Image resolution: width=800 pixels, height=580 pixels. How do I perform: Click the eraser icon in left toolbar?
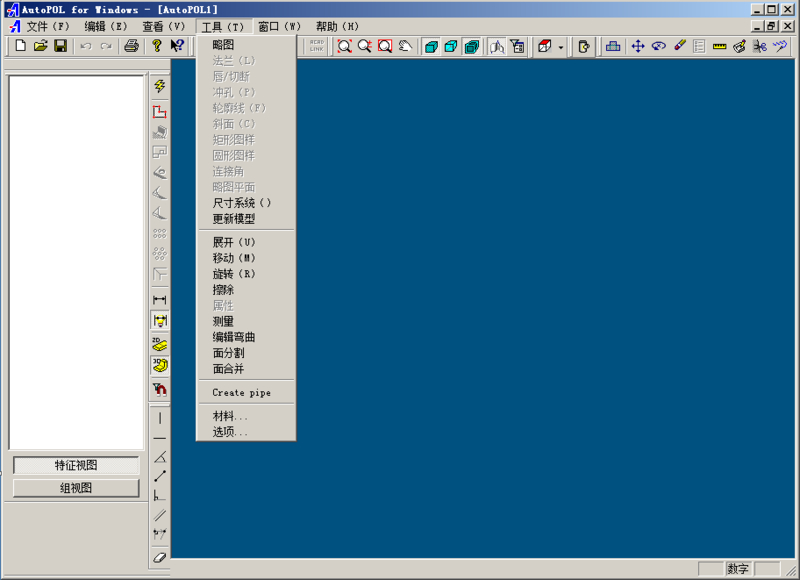159,557
